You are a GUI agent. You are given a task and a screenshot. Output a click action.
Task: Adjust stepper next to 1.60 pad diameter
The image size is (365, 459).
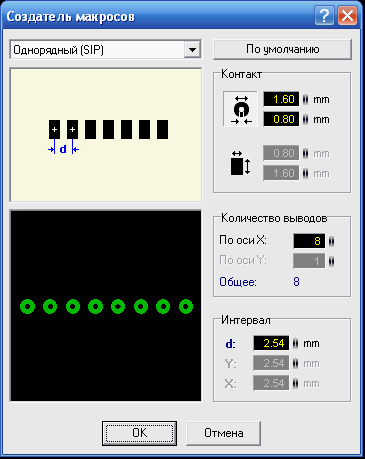305,99
